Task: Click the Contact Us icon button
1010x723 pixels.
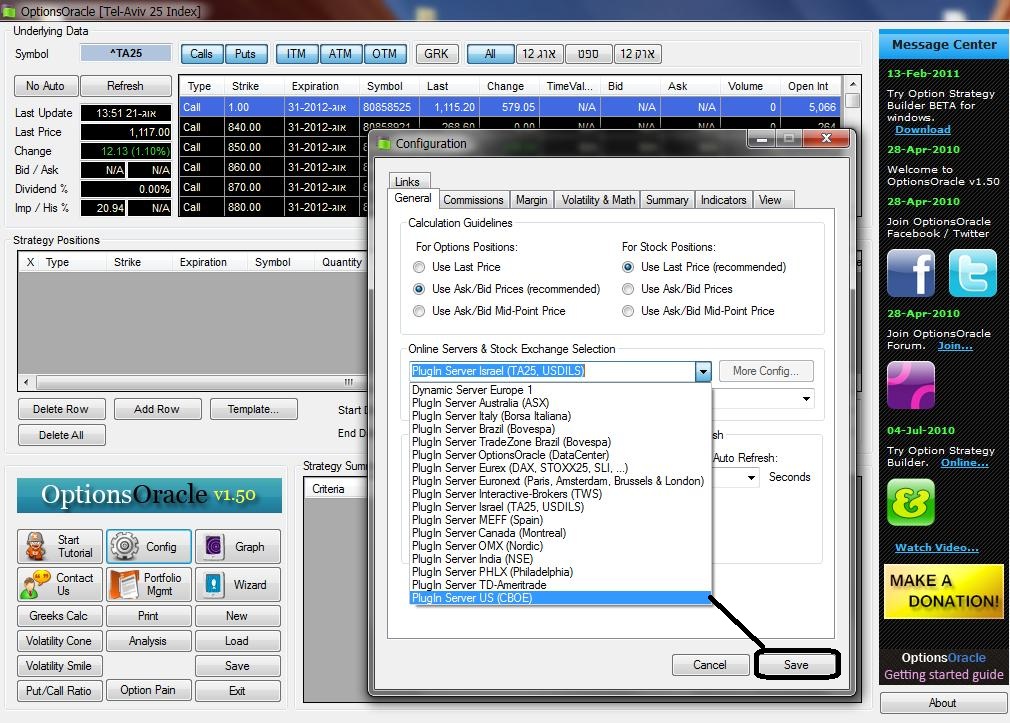Action: coord(61,584)
